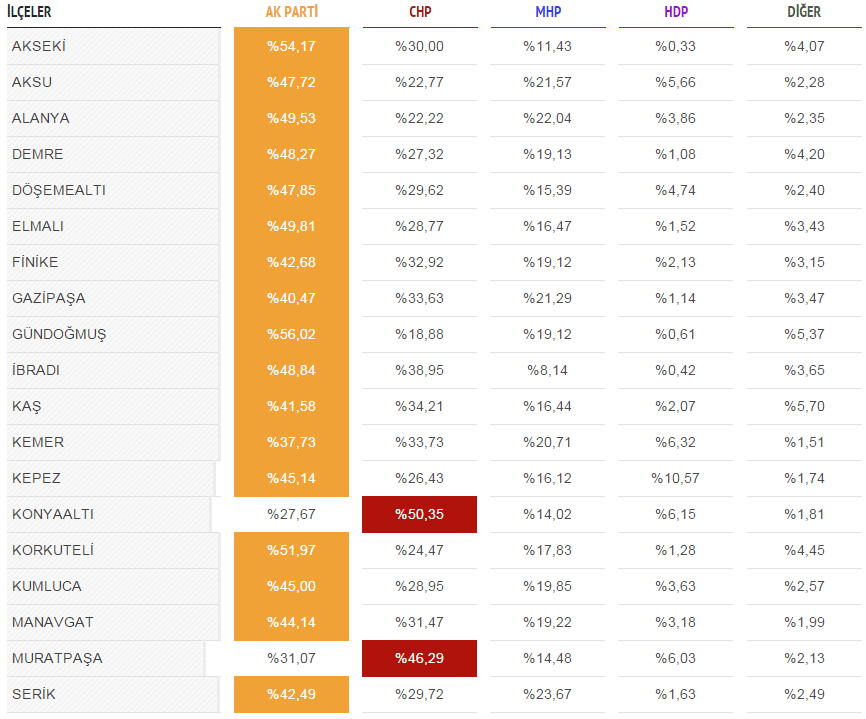Click the KAŞ DİĞER value %5,70
This screenshot has width=866, height=719.
804,406
